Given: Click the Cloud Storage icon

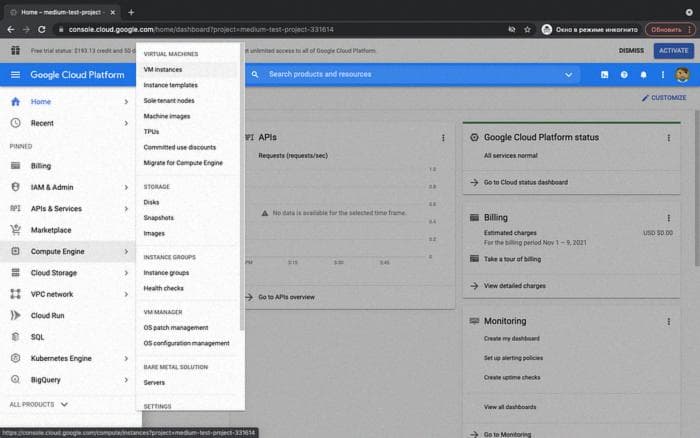Looking at the screenshot, I should tap(15, 273).
